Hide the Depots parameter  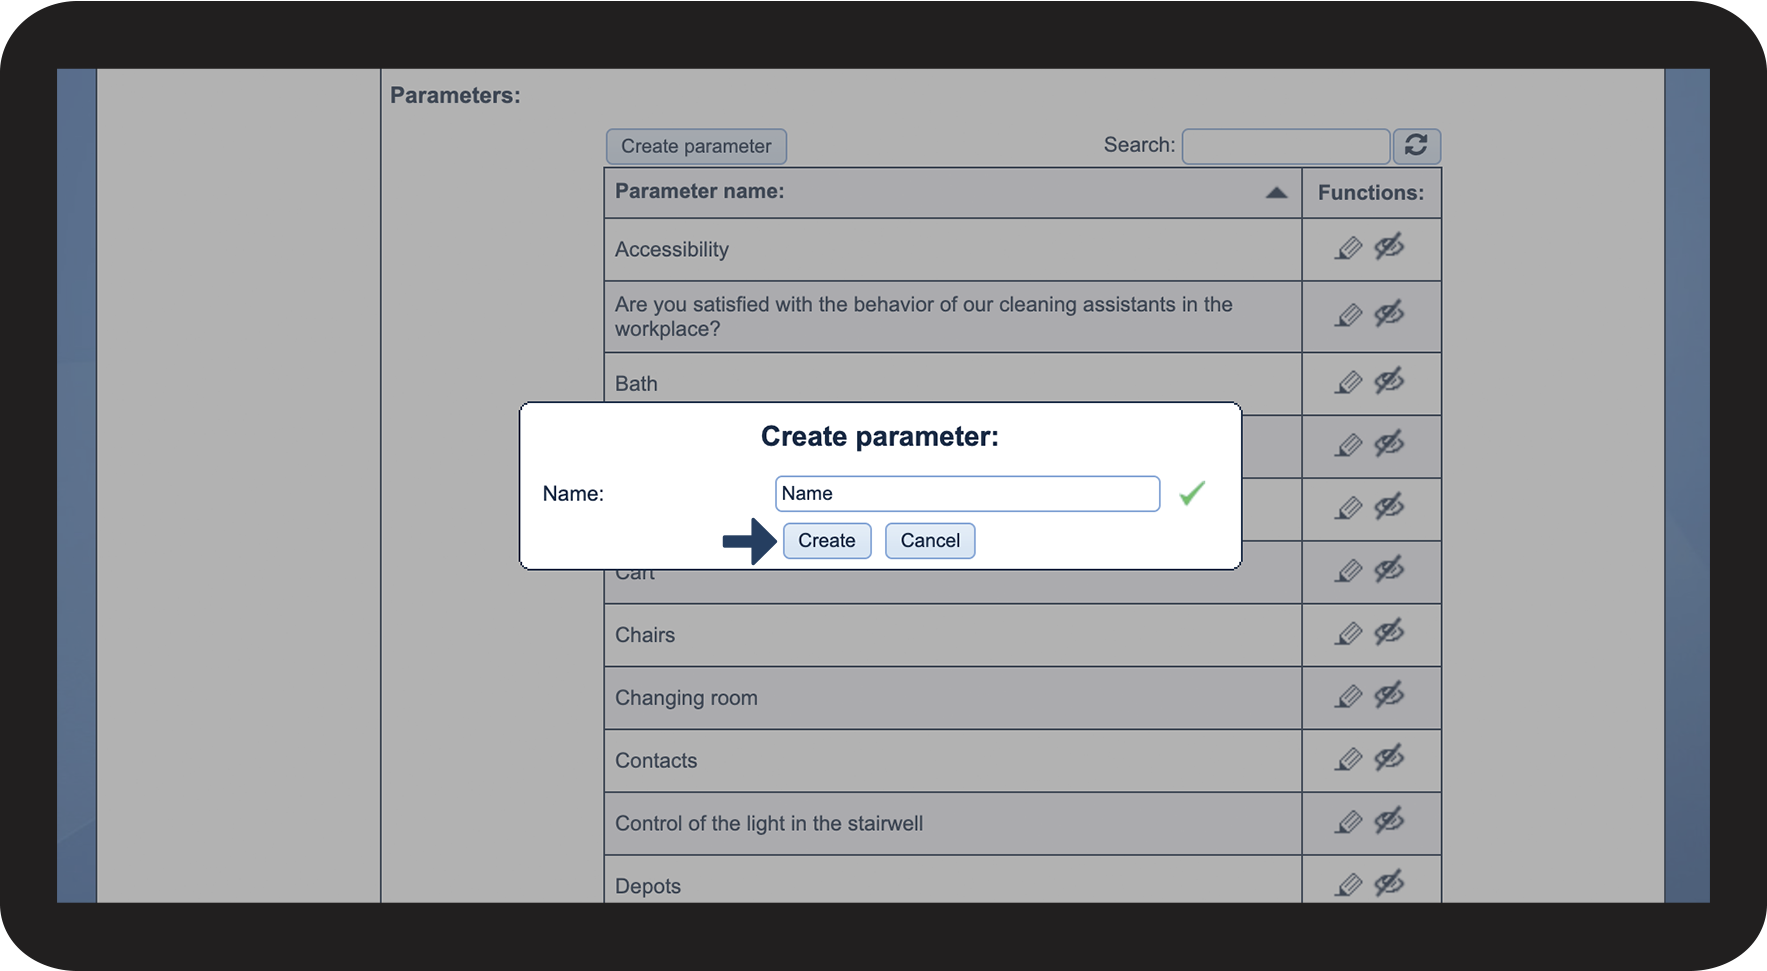click(x=1389, y=883)
